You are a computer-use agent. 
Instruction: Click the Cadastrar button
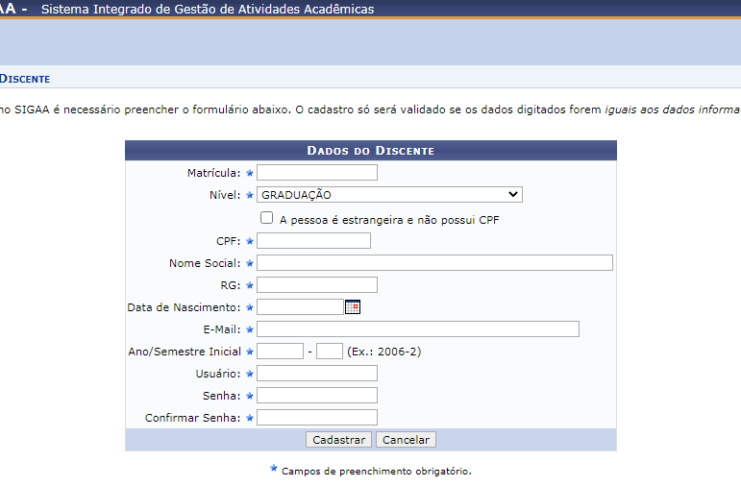[339, 440]
